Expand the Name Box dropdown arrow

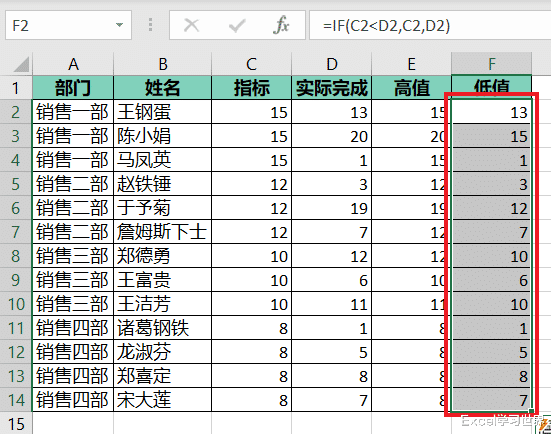[x=119, y=25]
